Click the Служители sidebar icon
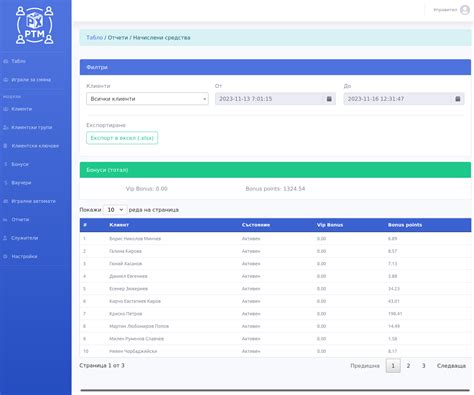The width and height of the screenshot is (474, 395). 6,238
